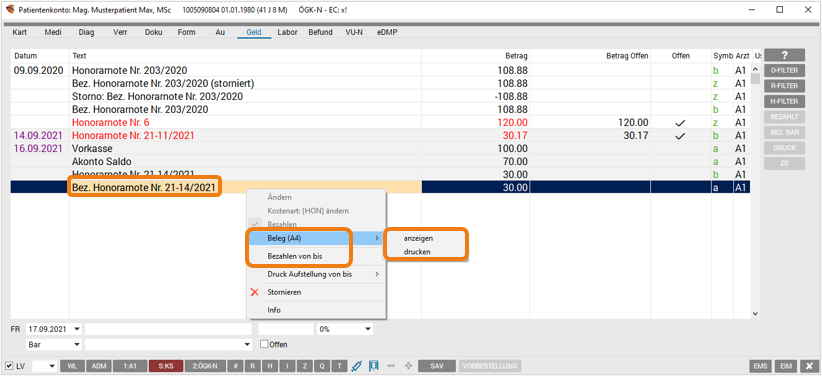Click the syringe icon in bottom toolbar

[357, 366]
